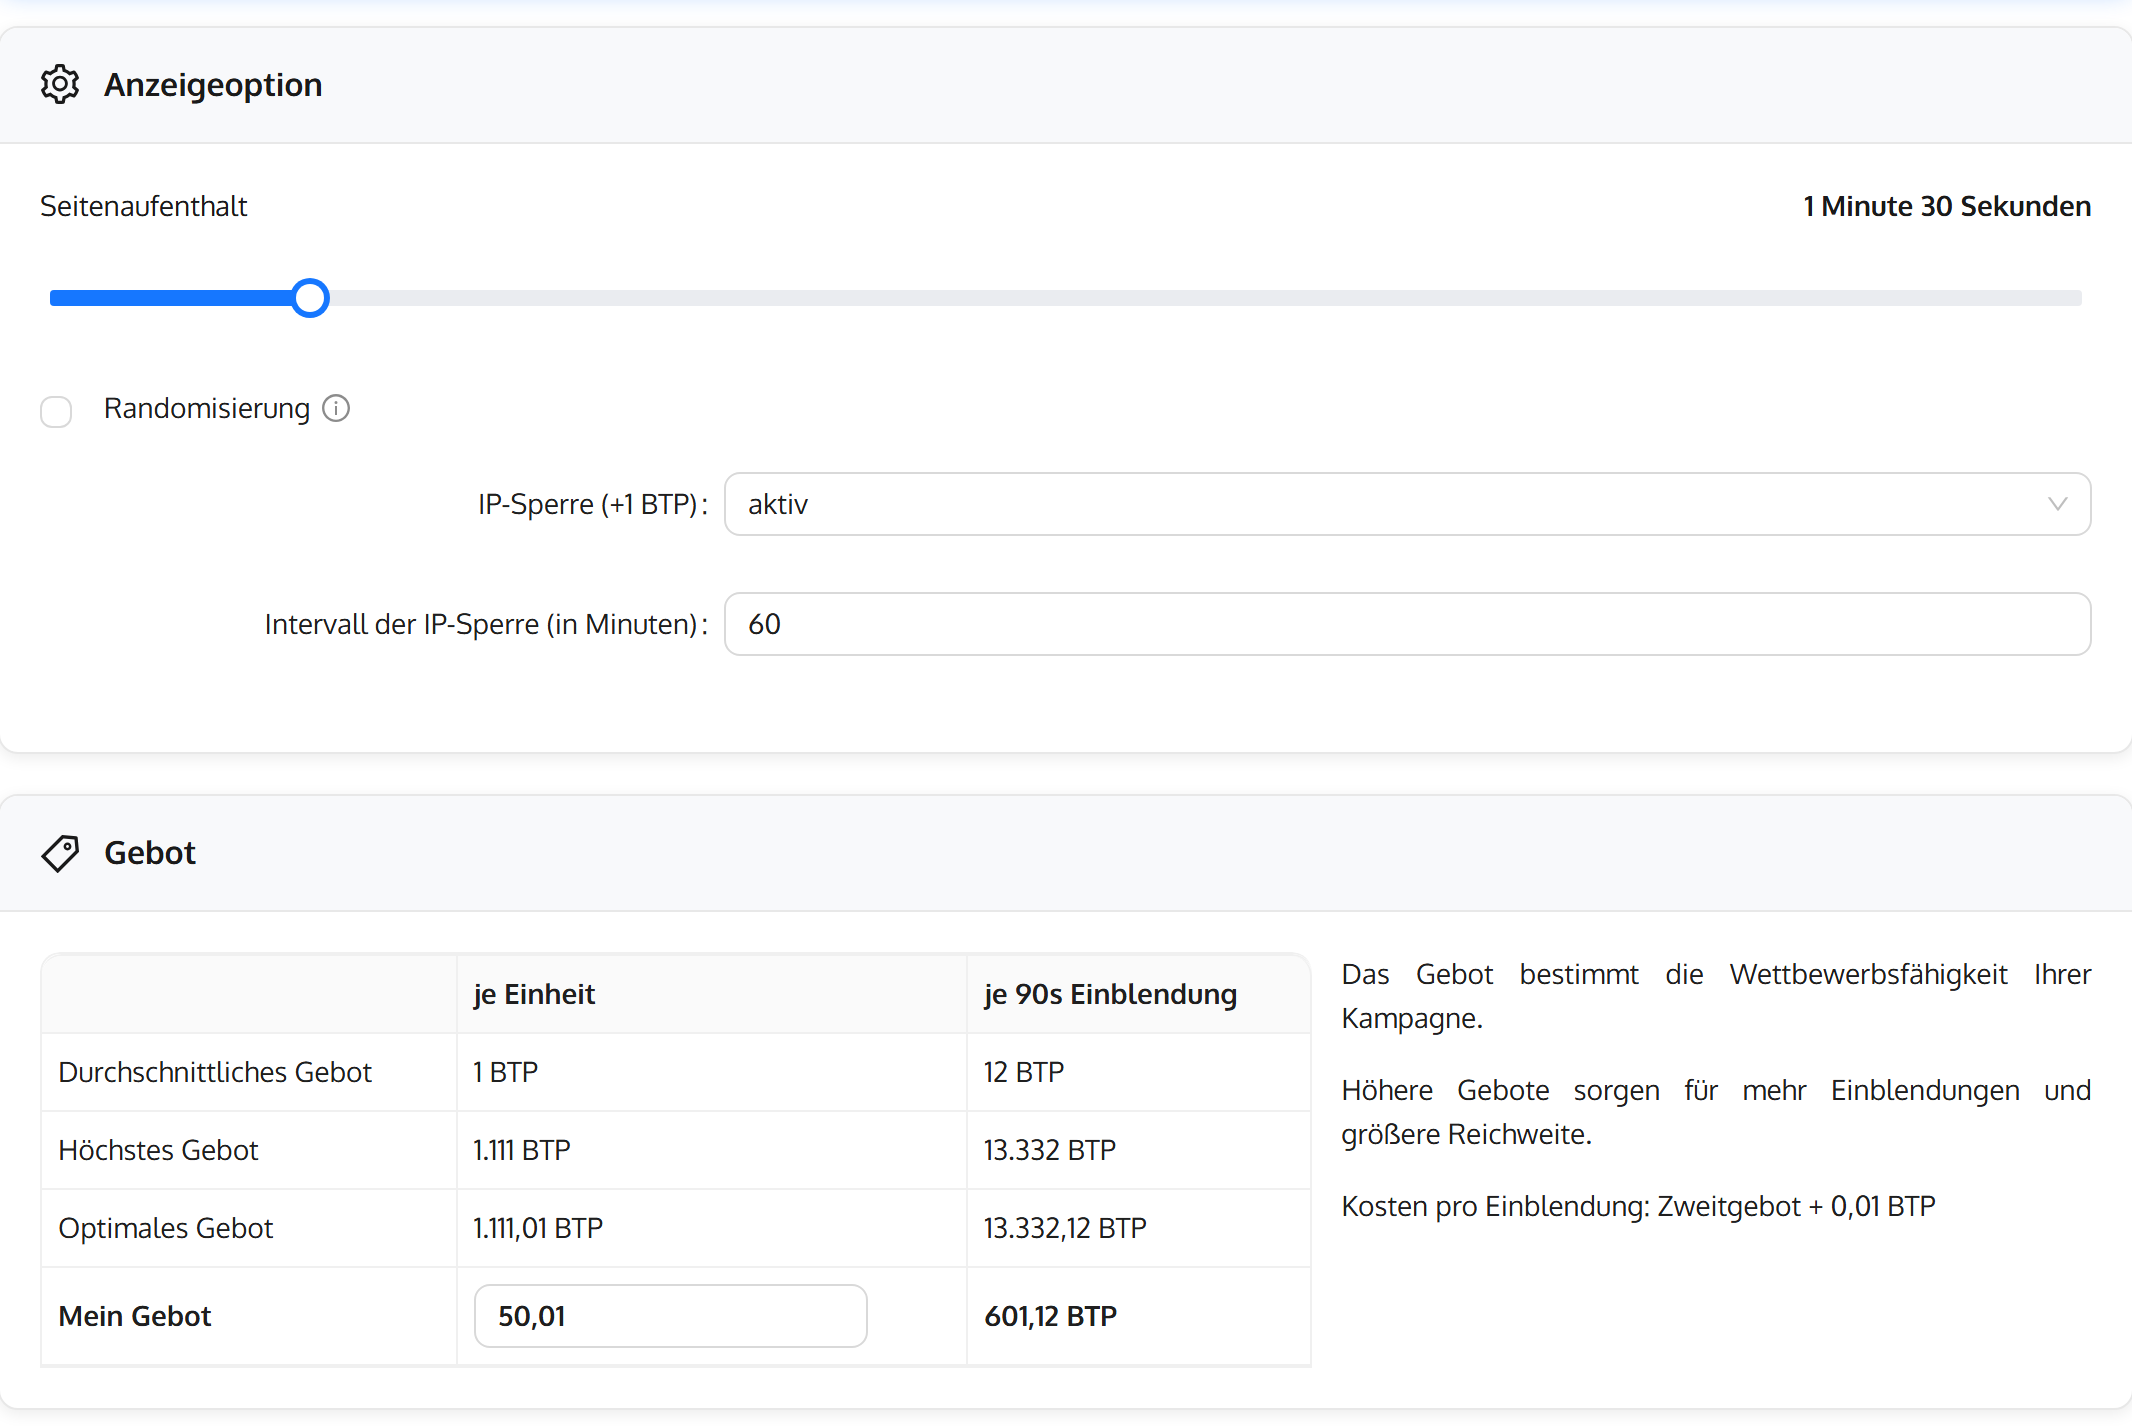Screen dimensions: 2132x1426
Task: Click the 'Höhere Gebote sorgen' paragraph
Action: click(x=1716, y=1112)
